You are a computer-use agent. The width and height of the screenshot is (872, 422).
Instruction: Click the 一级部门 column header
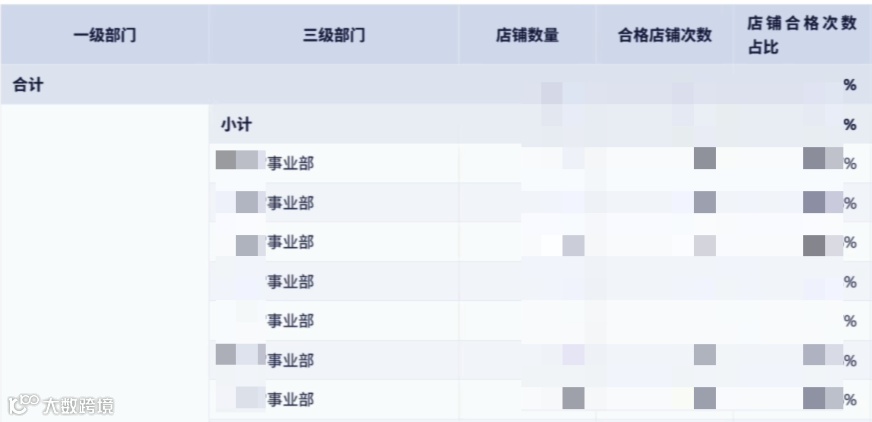click(x=105, y=35)
